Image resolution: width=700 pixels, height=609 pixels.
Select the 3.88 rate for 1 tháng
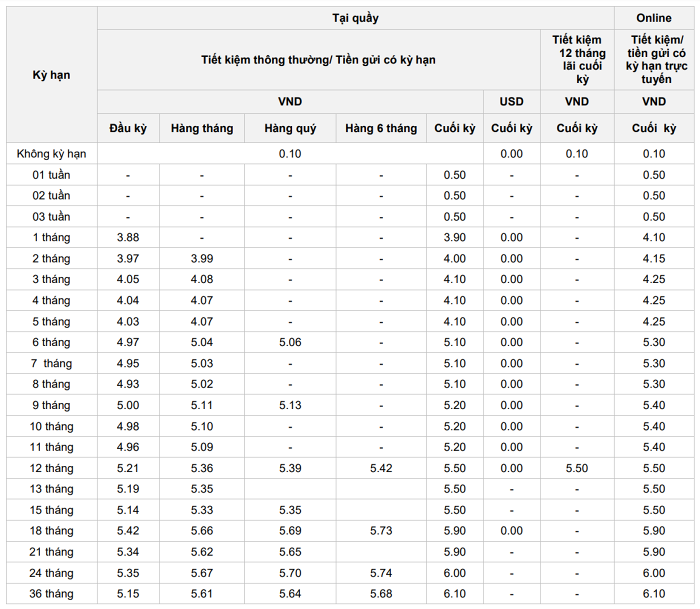pyautogui.click(x=128, y=237)
